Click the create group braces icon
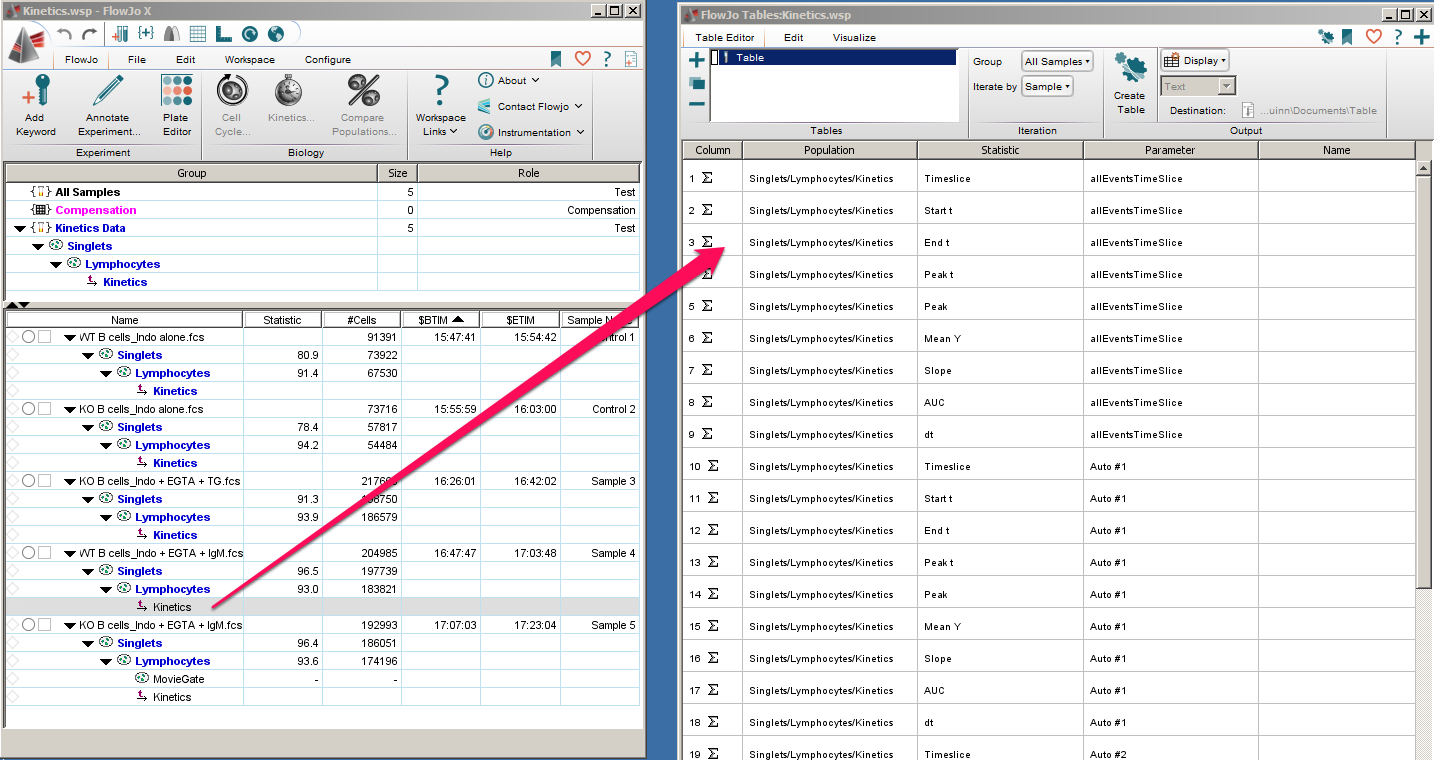The height and width of the screenshot is (760, 1434). tap(146, 33)
